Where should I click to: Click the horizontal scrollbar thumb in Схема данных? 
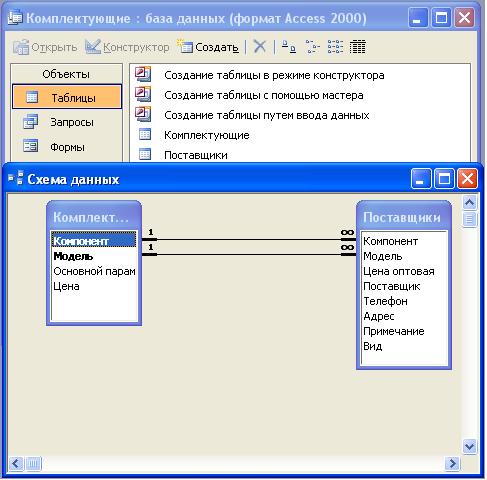(x=33, y=463)
